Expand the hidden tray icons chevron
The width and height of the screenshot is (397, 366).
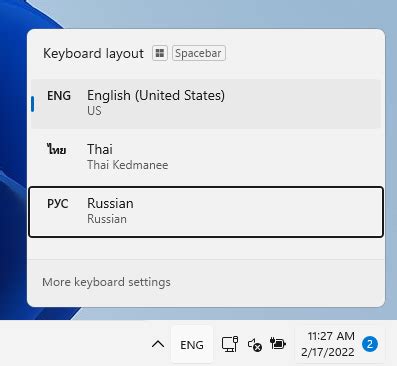click(158, 344)
